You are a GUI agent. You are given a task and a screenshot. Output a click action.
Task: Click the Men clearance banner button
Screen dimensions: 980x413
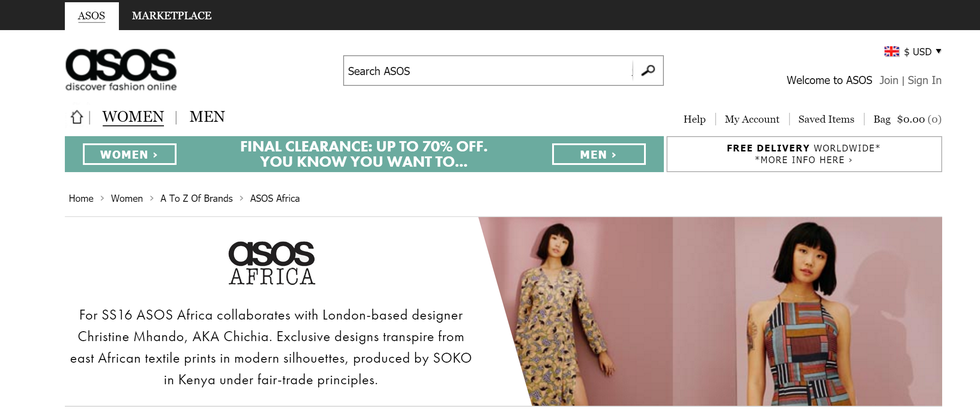[x=598, y=154]
